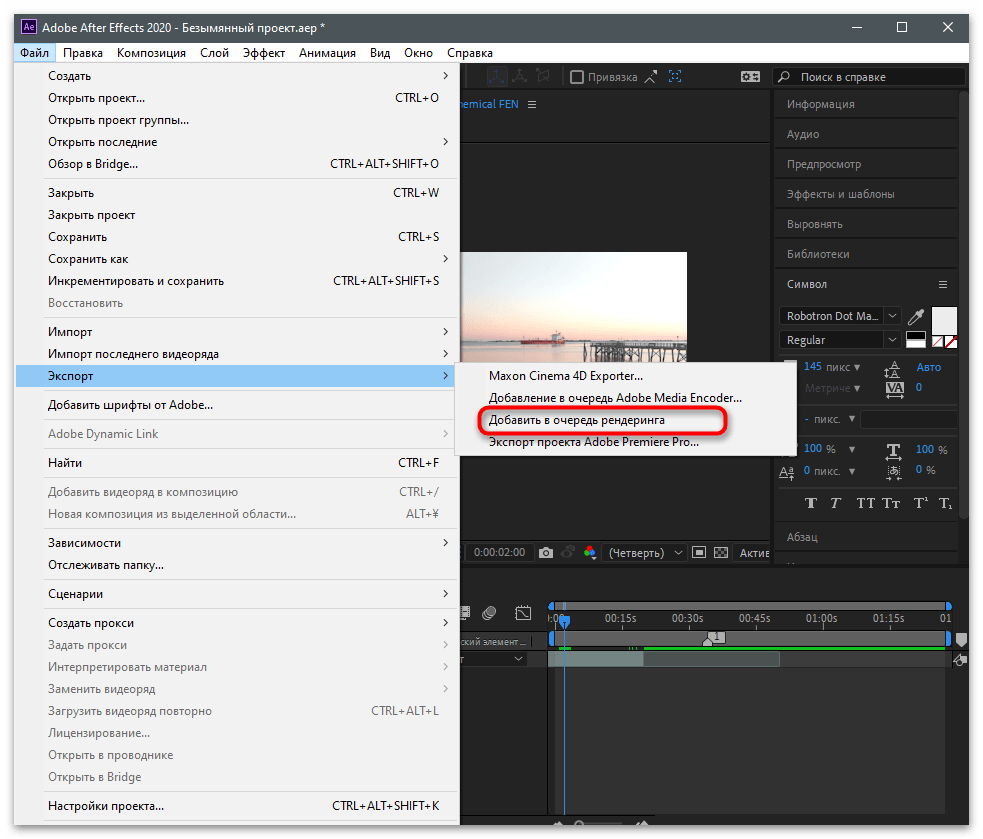Click the Поиск в справке search field
This screenshot has width=983, height=839.
pyautogui.click(x=870, y=77)
